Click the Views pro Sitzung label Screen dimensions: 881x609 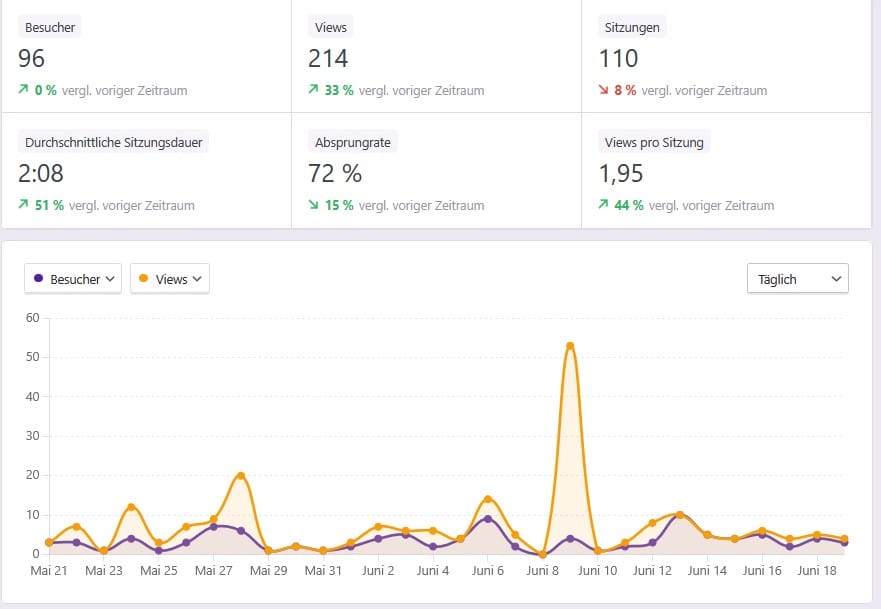[x=654, y=142]
